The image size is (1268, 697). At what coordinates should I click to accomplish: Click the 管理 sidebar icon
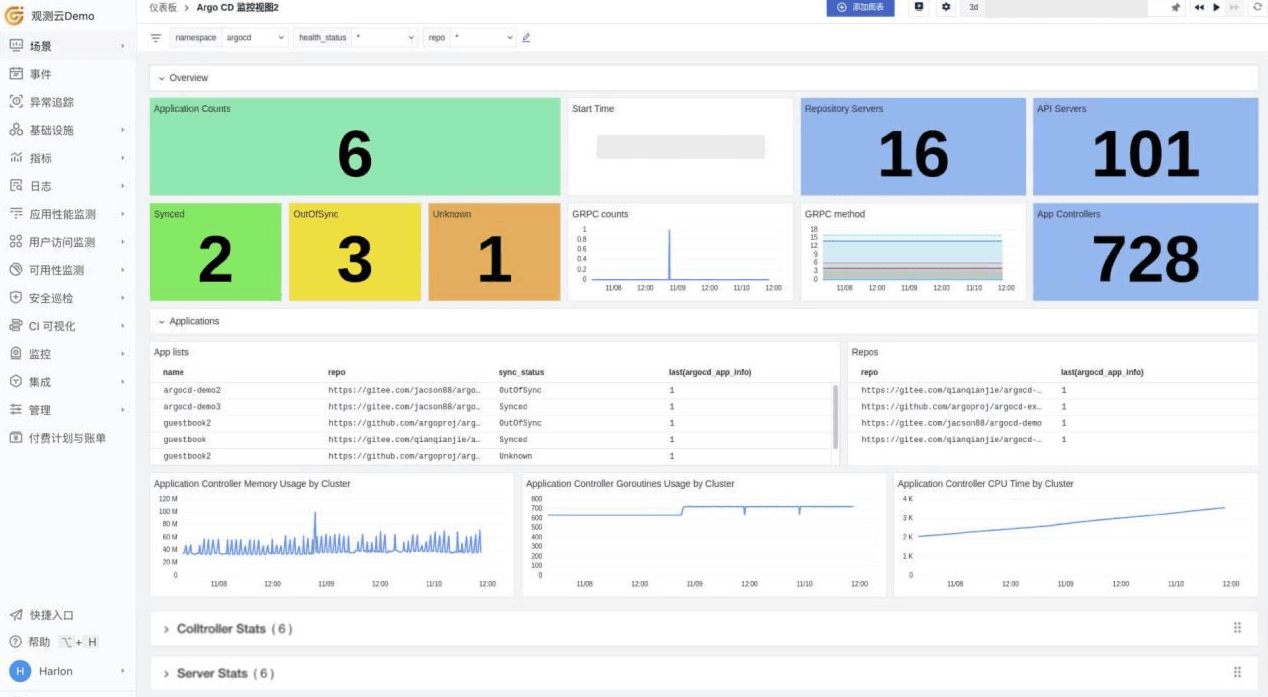tap(16, 410)
